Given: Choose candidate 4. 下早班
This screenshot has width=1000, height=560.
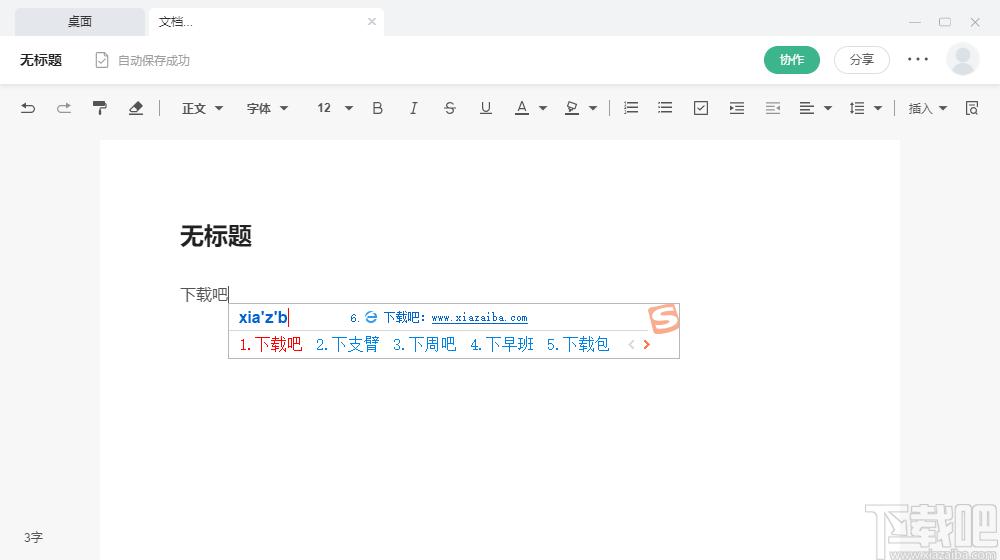Looking at the screenshot, I should point(502,344).
